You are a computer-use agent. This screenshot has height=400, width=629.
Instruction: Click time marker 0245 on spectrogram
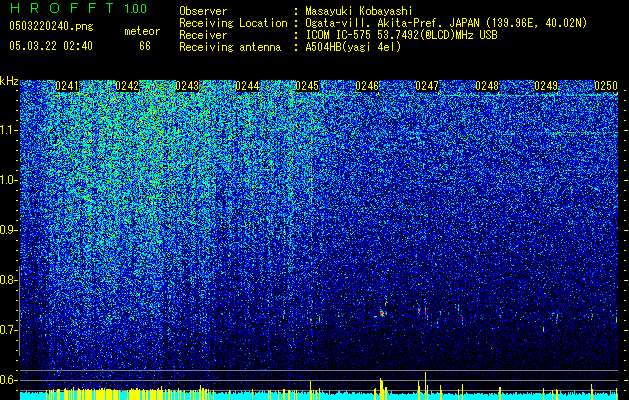coord(307,86)
